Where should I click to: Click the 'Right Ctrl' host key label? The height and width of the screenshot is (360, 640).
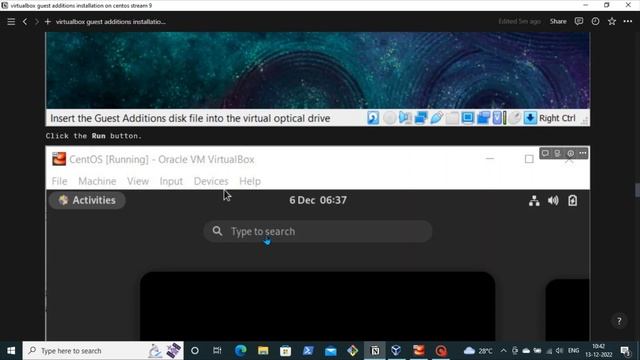(557, 118)
